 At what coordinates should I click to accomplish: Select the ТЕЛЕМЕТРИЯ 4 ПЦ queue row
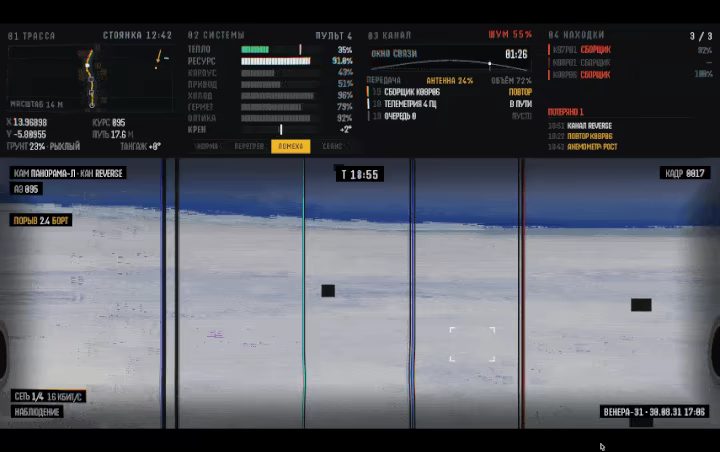450,104
